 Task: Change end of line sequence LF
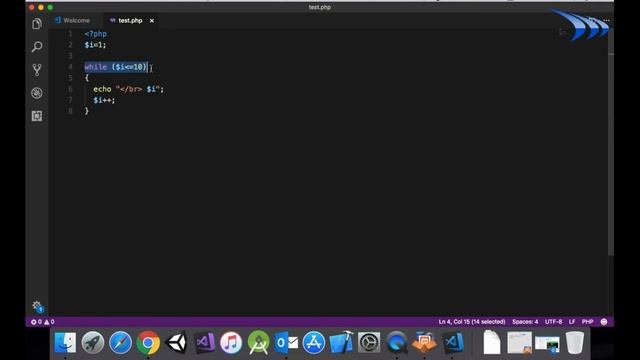coord(572,322)
